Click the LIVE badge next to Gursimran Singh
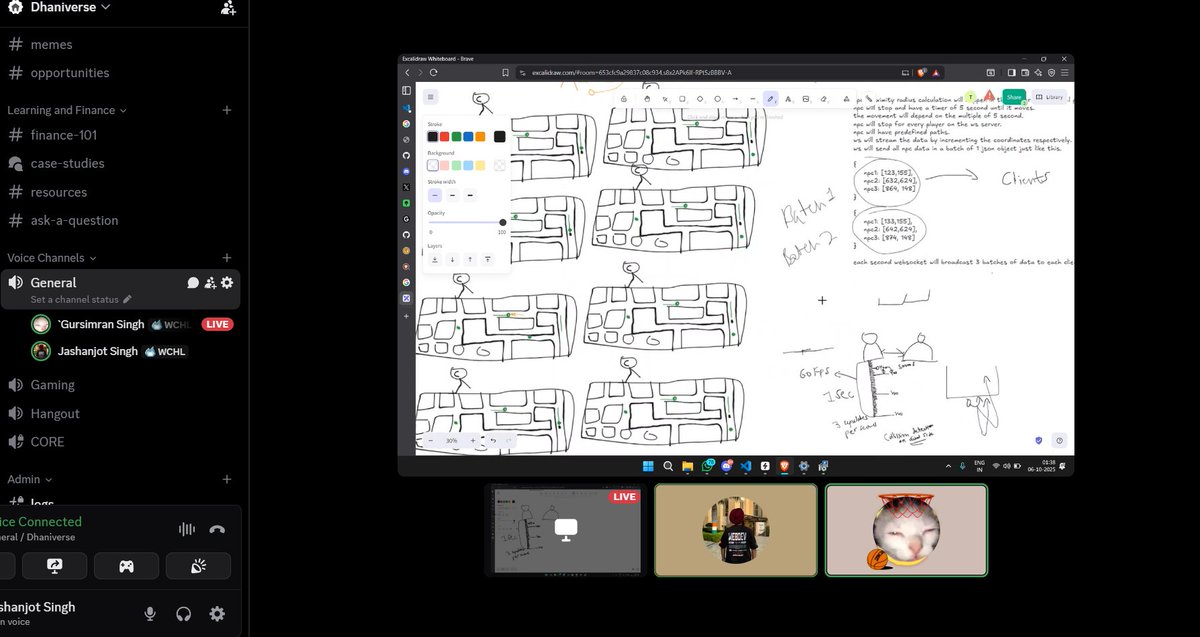Screen dimensions: 1200x637 point(217,324)
